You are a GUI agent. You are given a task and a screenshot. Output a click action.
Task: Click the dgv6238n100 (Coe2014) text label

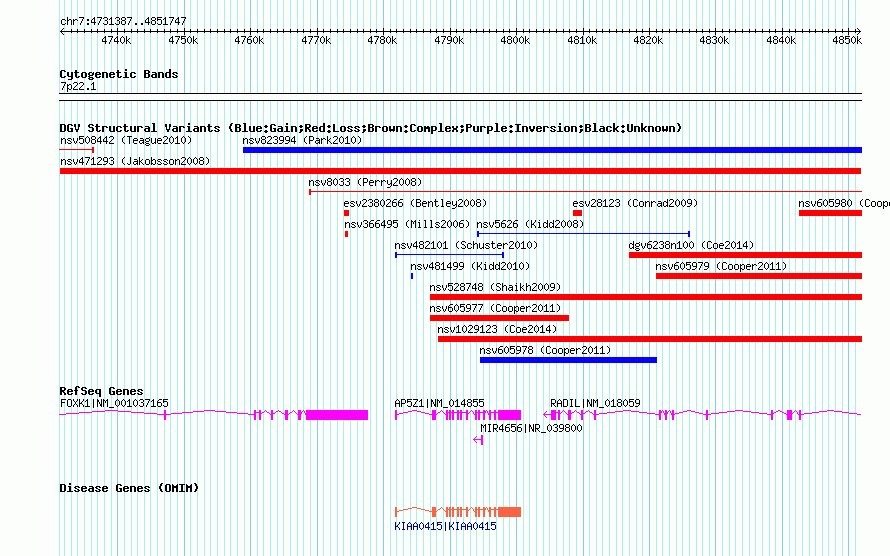tap(691, 245)
